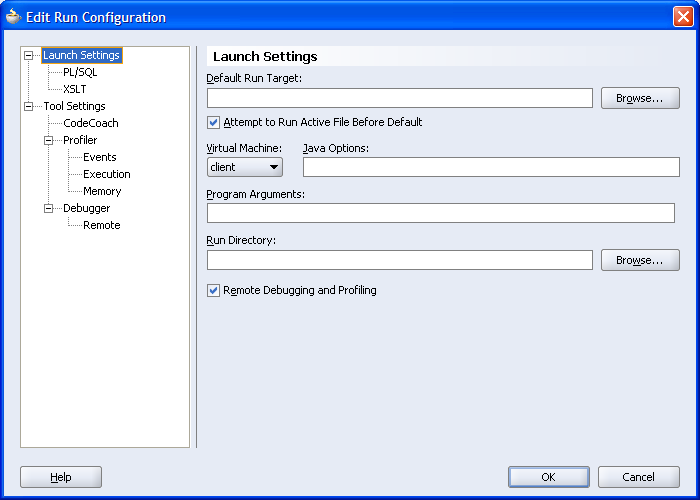The width and height of the screenshot is (700, 500).
Task: Select Memory under Profiler
Action: tap(102, 192)
